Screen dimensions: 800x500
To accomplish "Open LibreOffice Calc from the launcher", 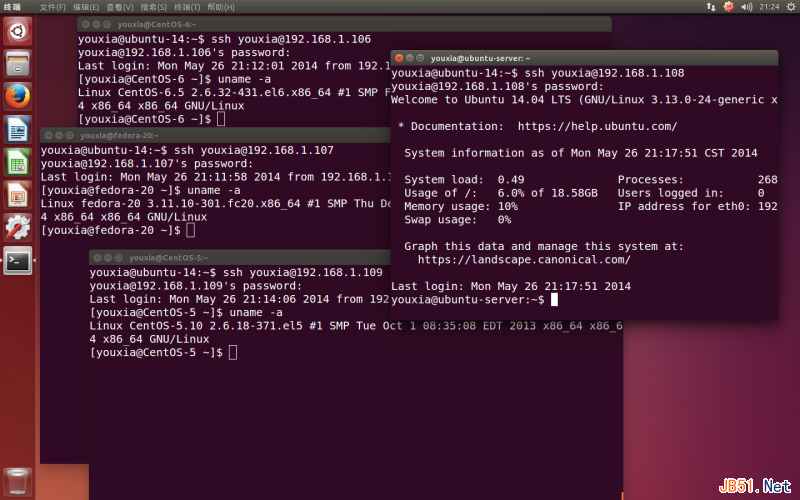I will [x=18, y=162].
